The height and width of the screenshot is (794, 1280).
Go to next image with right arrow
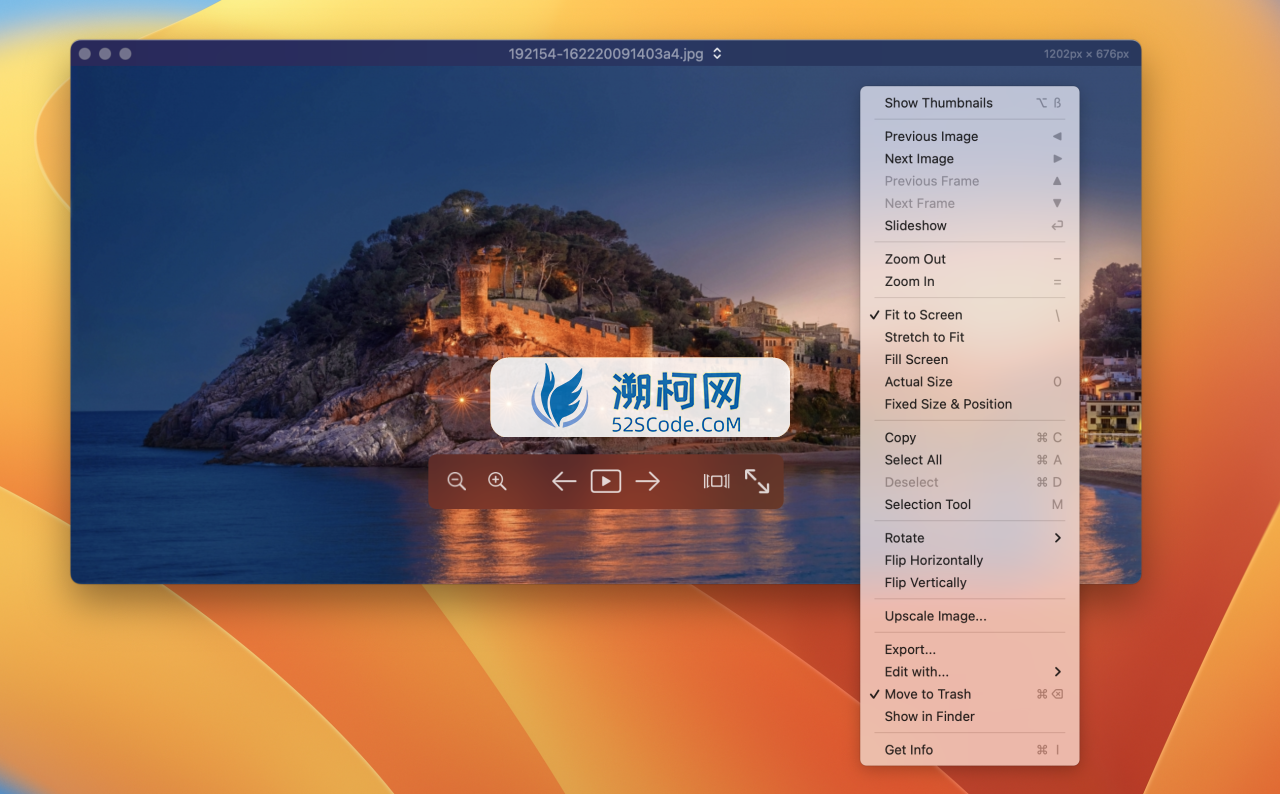click(x=648, y=481)
